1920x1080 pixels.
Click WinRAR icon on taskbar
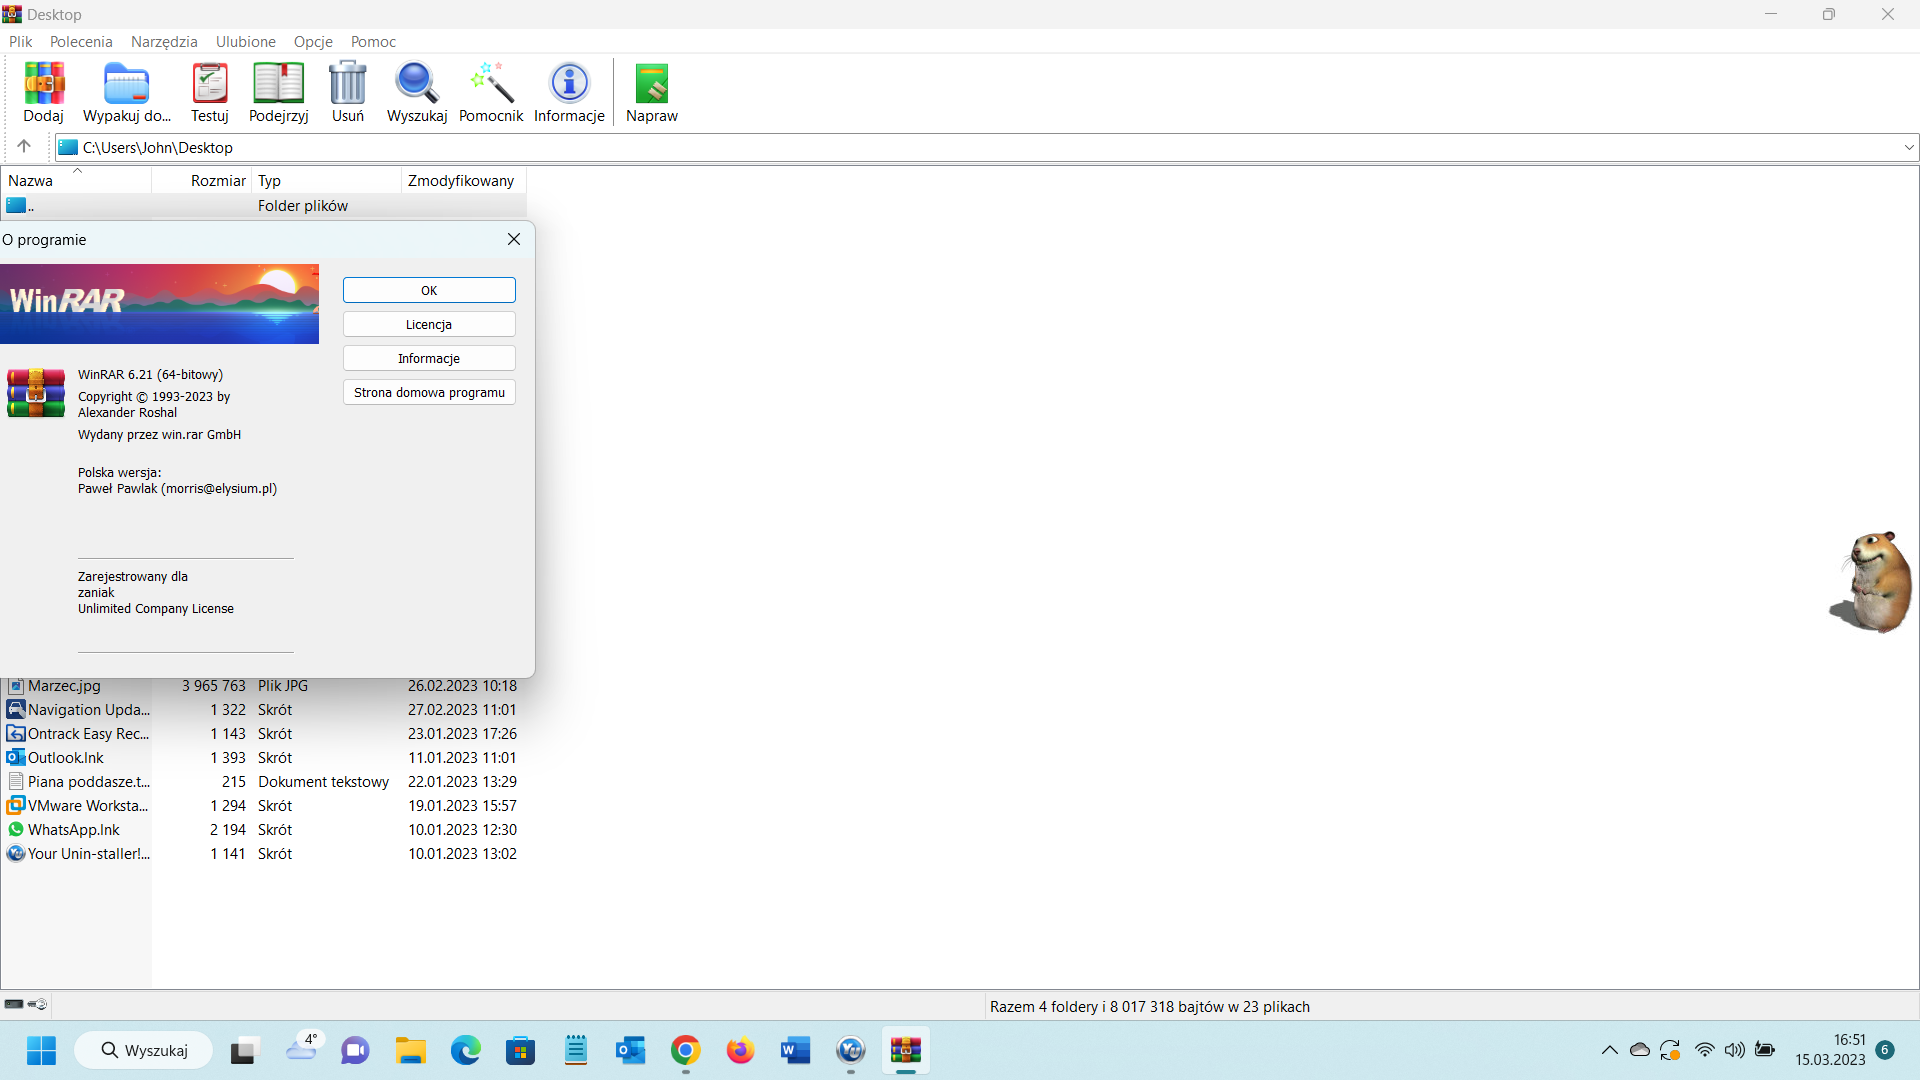[x=906, y=1051]
